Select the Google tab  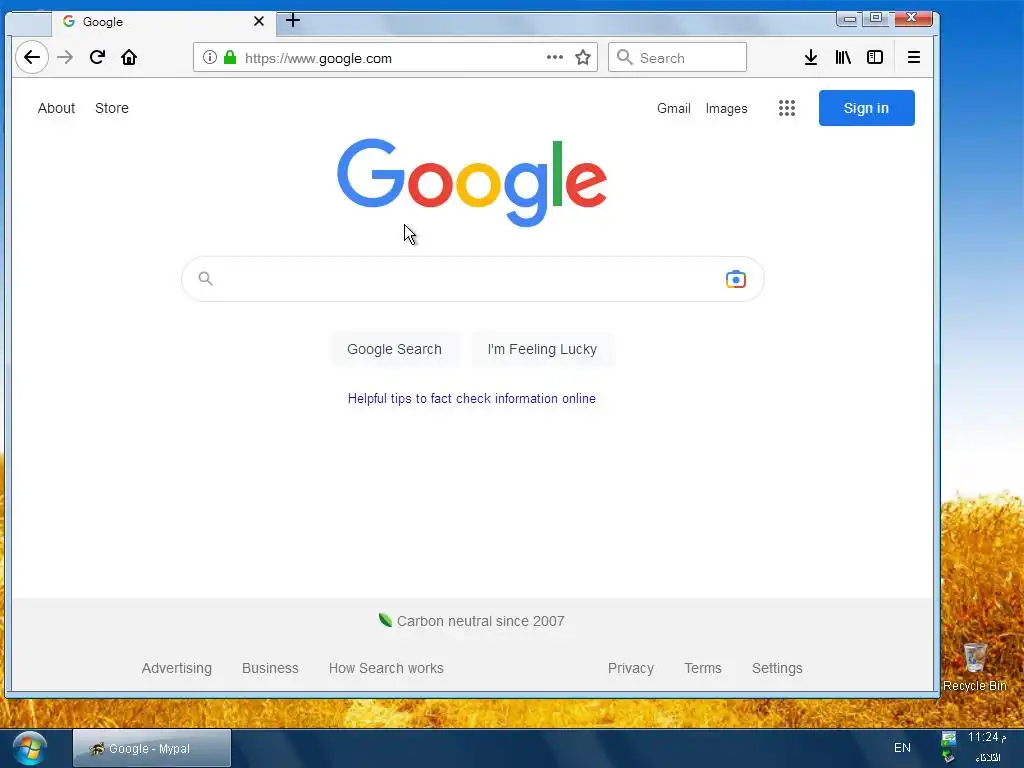163,22
